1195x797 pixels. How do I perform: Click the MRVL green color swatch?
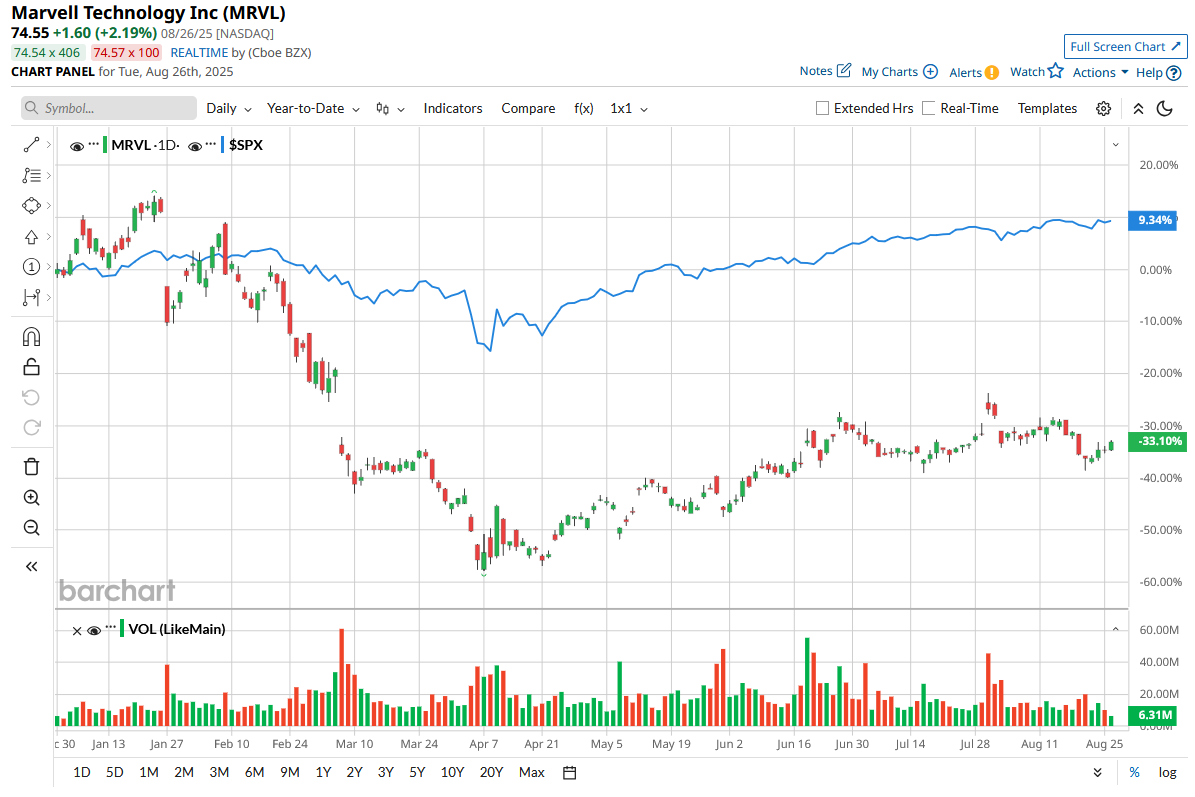[105, 145]
